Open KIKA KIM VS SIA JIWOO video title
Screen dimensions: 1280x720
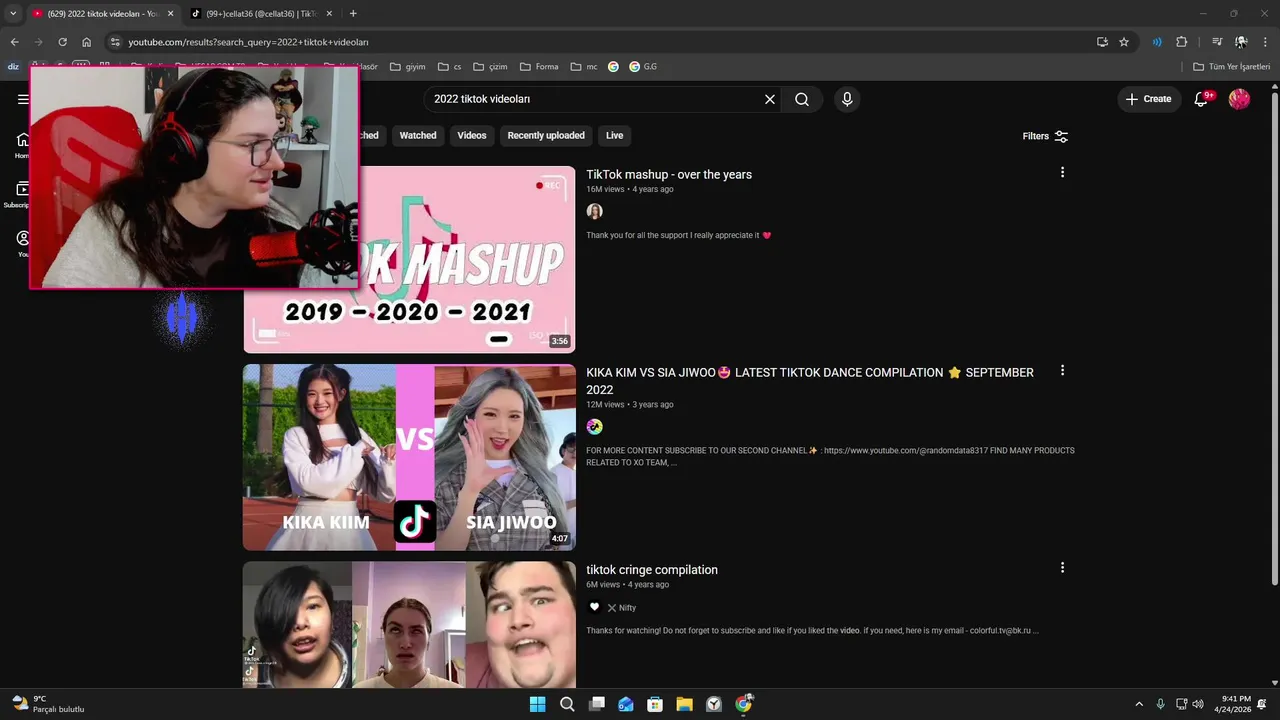[810, 380]
